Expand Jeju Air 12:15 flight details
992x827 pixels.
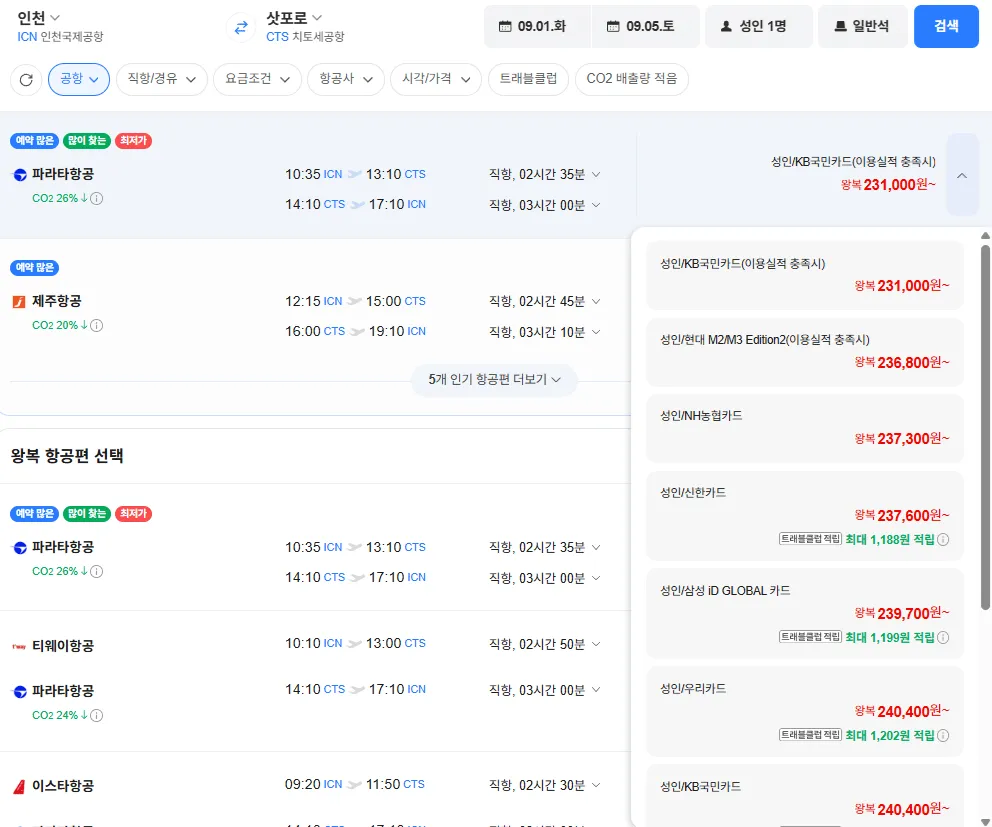(x=596, y=301)
